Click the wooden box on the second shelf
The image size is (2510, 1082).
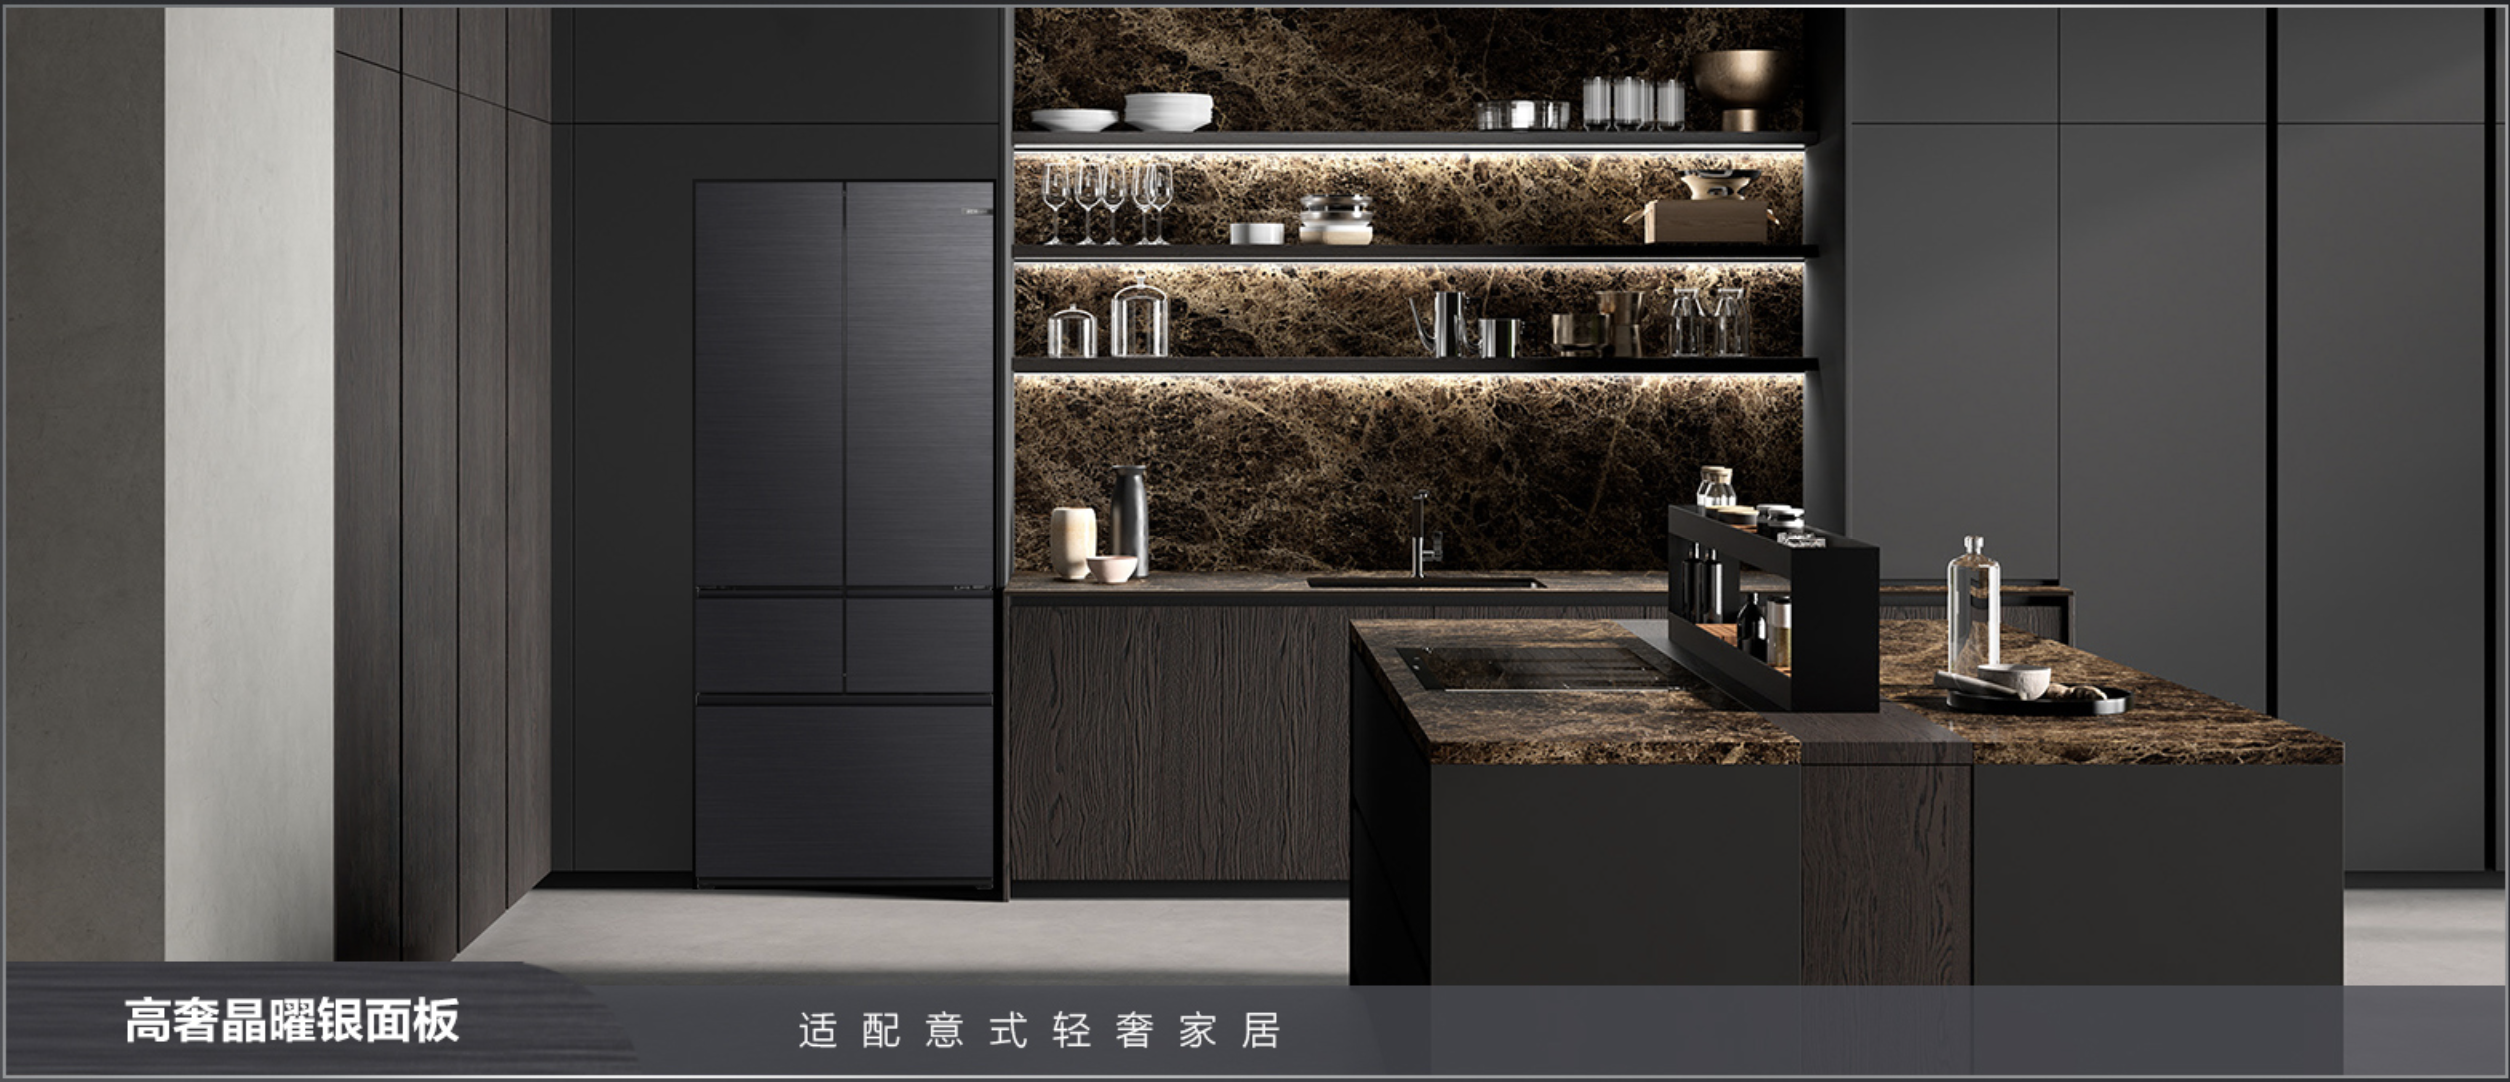point(1705,221)
